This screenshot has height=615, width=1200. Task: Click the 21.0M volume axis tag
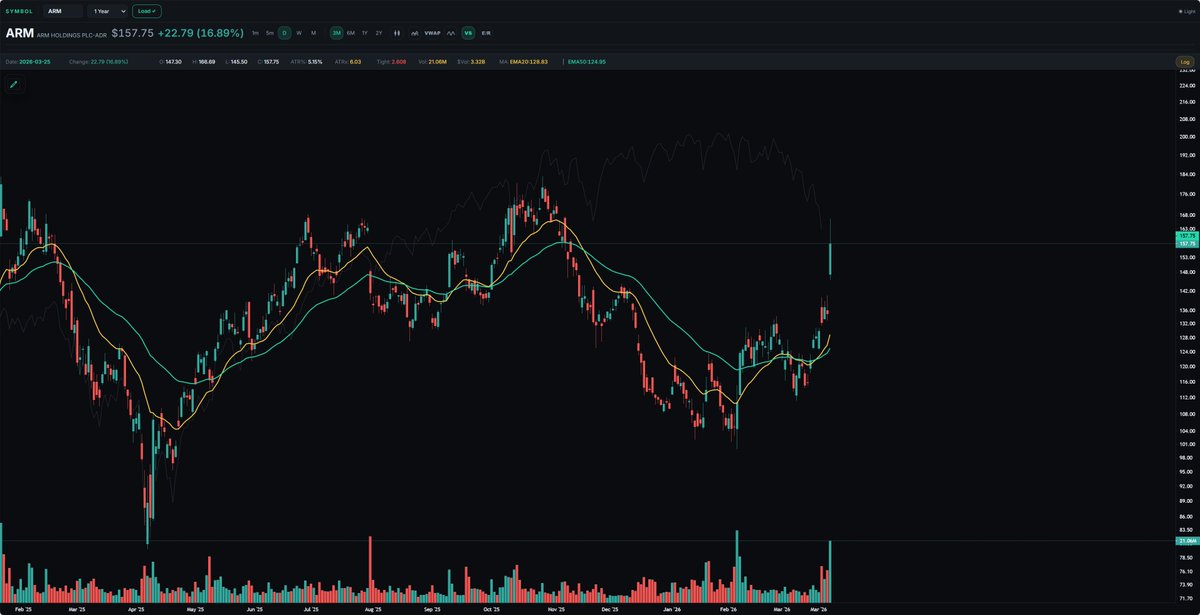pos(1187,541)
